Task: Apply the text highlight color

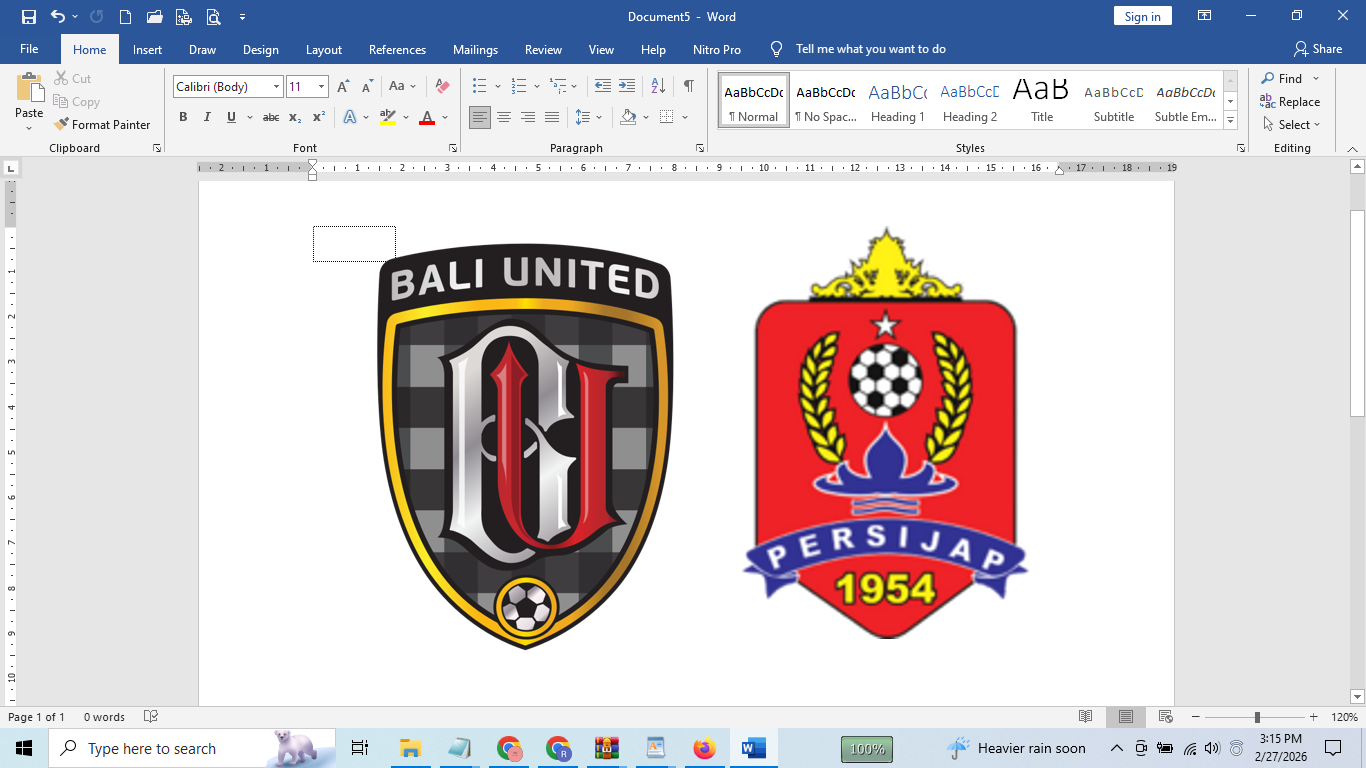Action: tap(388, 117)
